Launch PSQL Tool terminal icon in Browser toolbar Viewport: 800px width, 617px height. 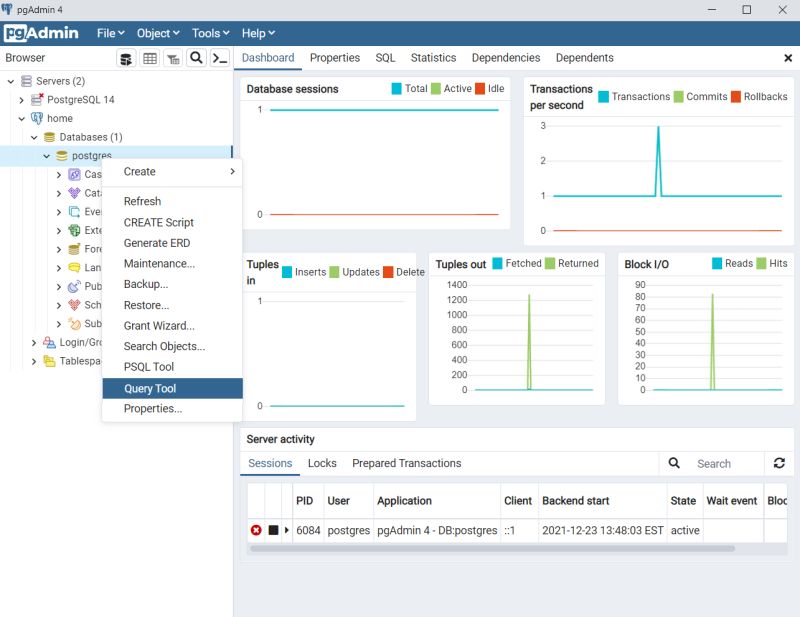click(220, 58)
